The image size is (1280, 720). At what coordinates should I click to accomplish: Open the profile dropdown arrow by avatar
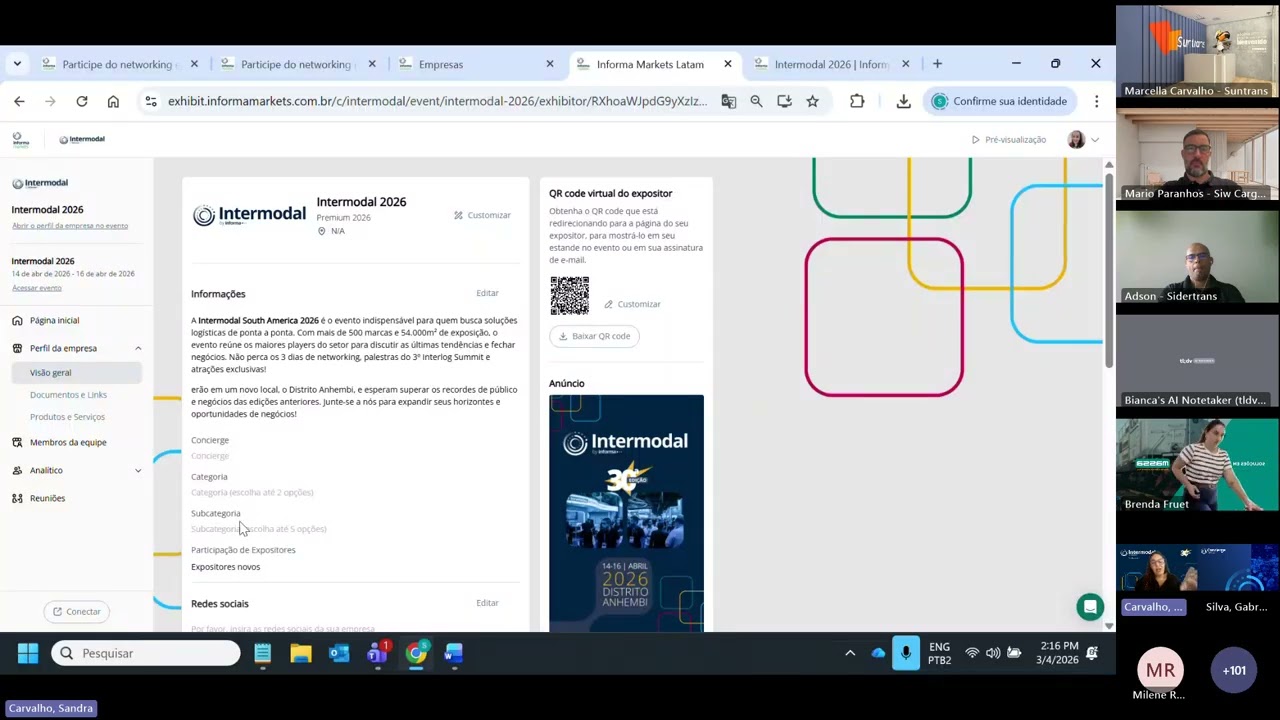coord(1095,140)
